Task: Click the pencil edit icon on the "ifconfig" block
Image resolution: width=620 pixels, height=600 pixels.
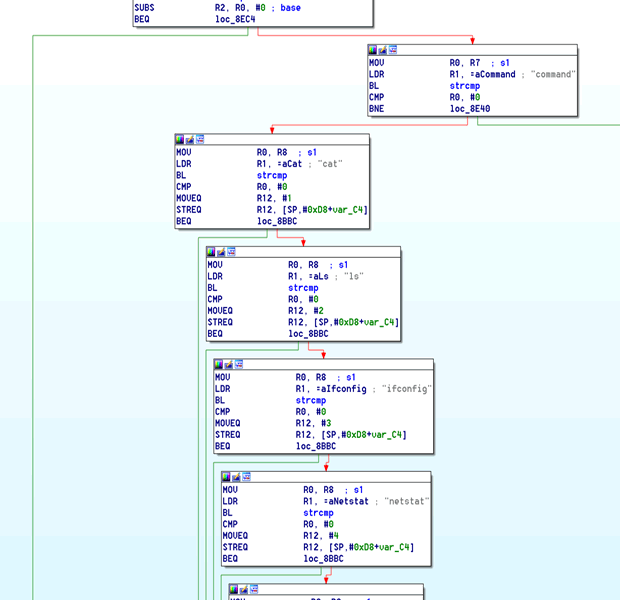Action: pos(229,364)
